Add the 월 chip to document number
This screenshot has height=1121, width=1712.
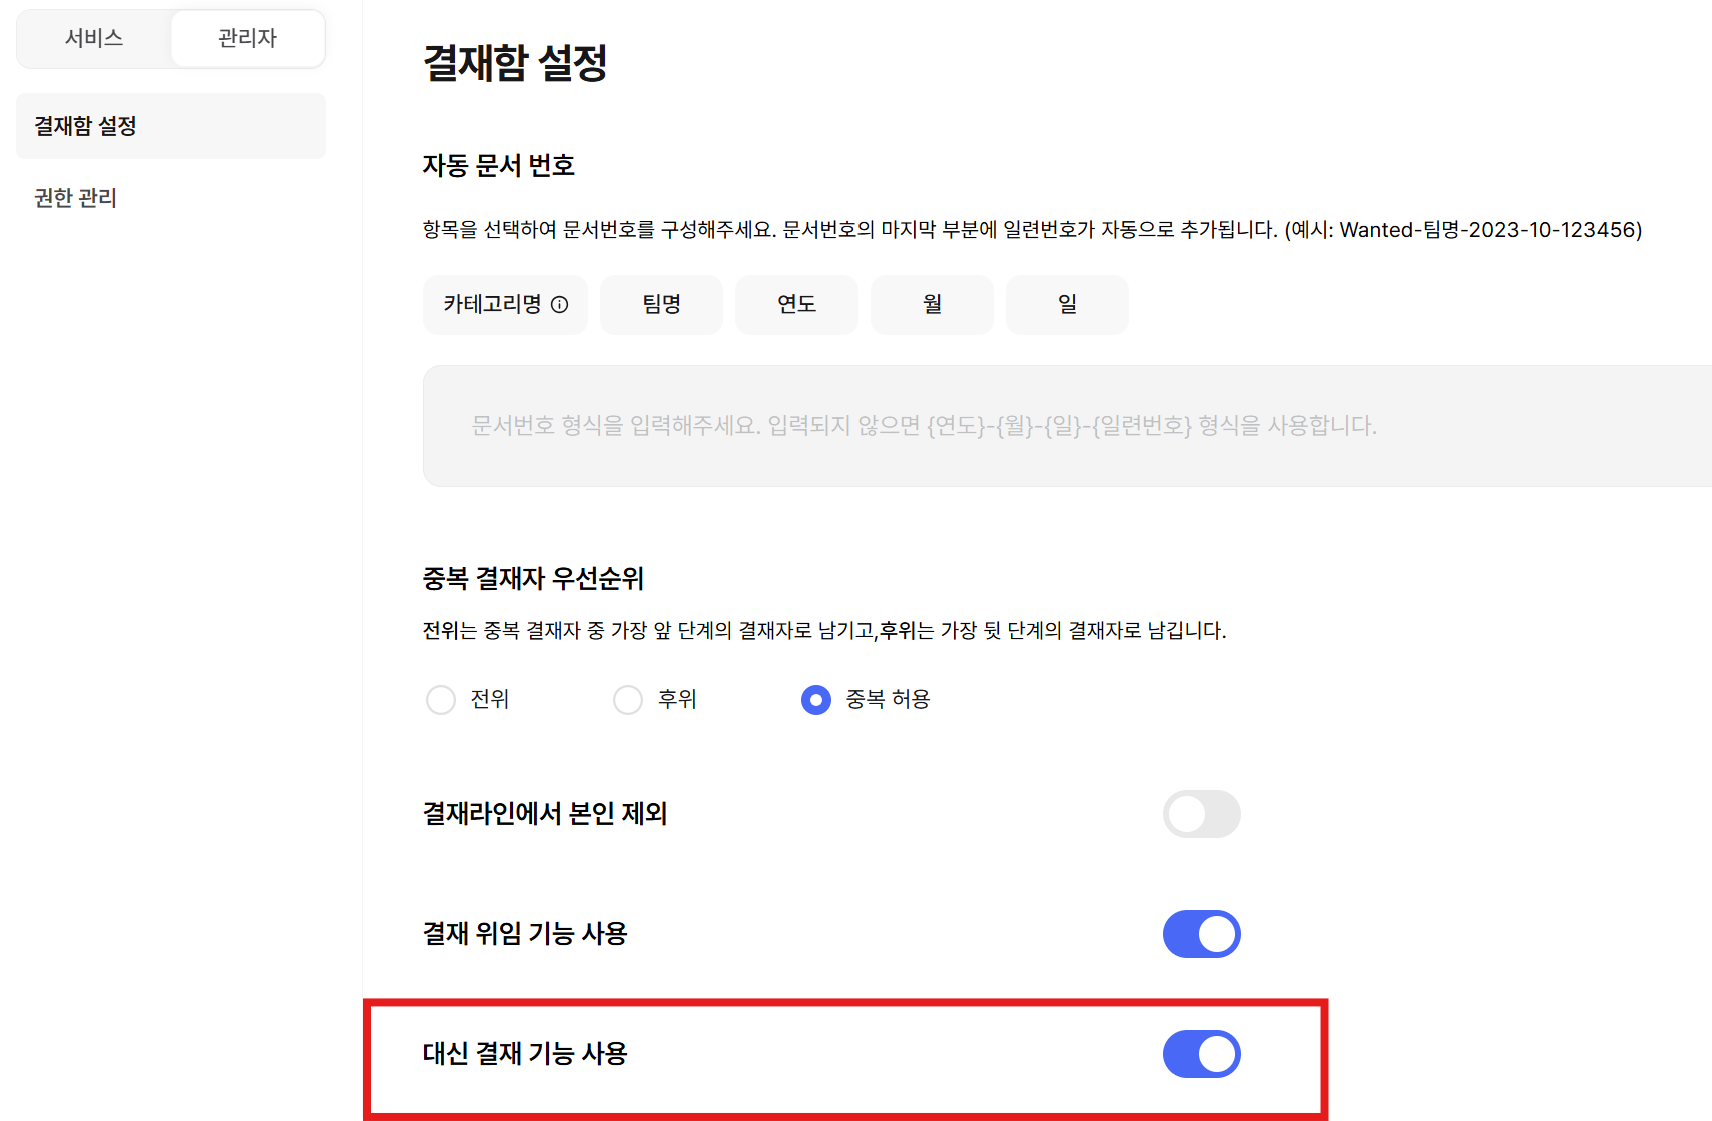click(x=932, y=305)
